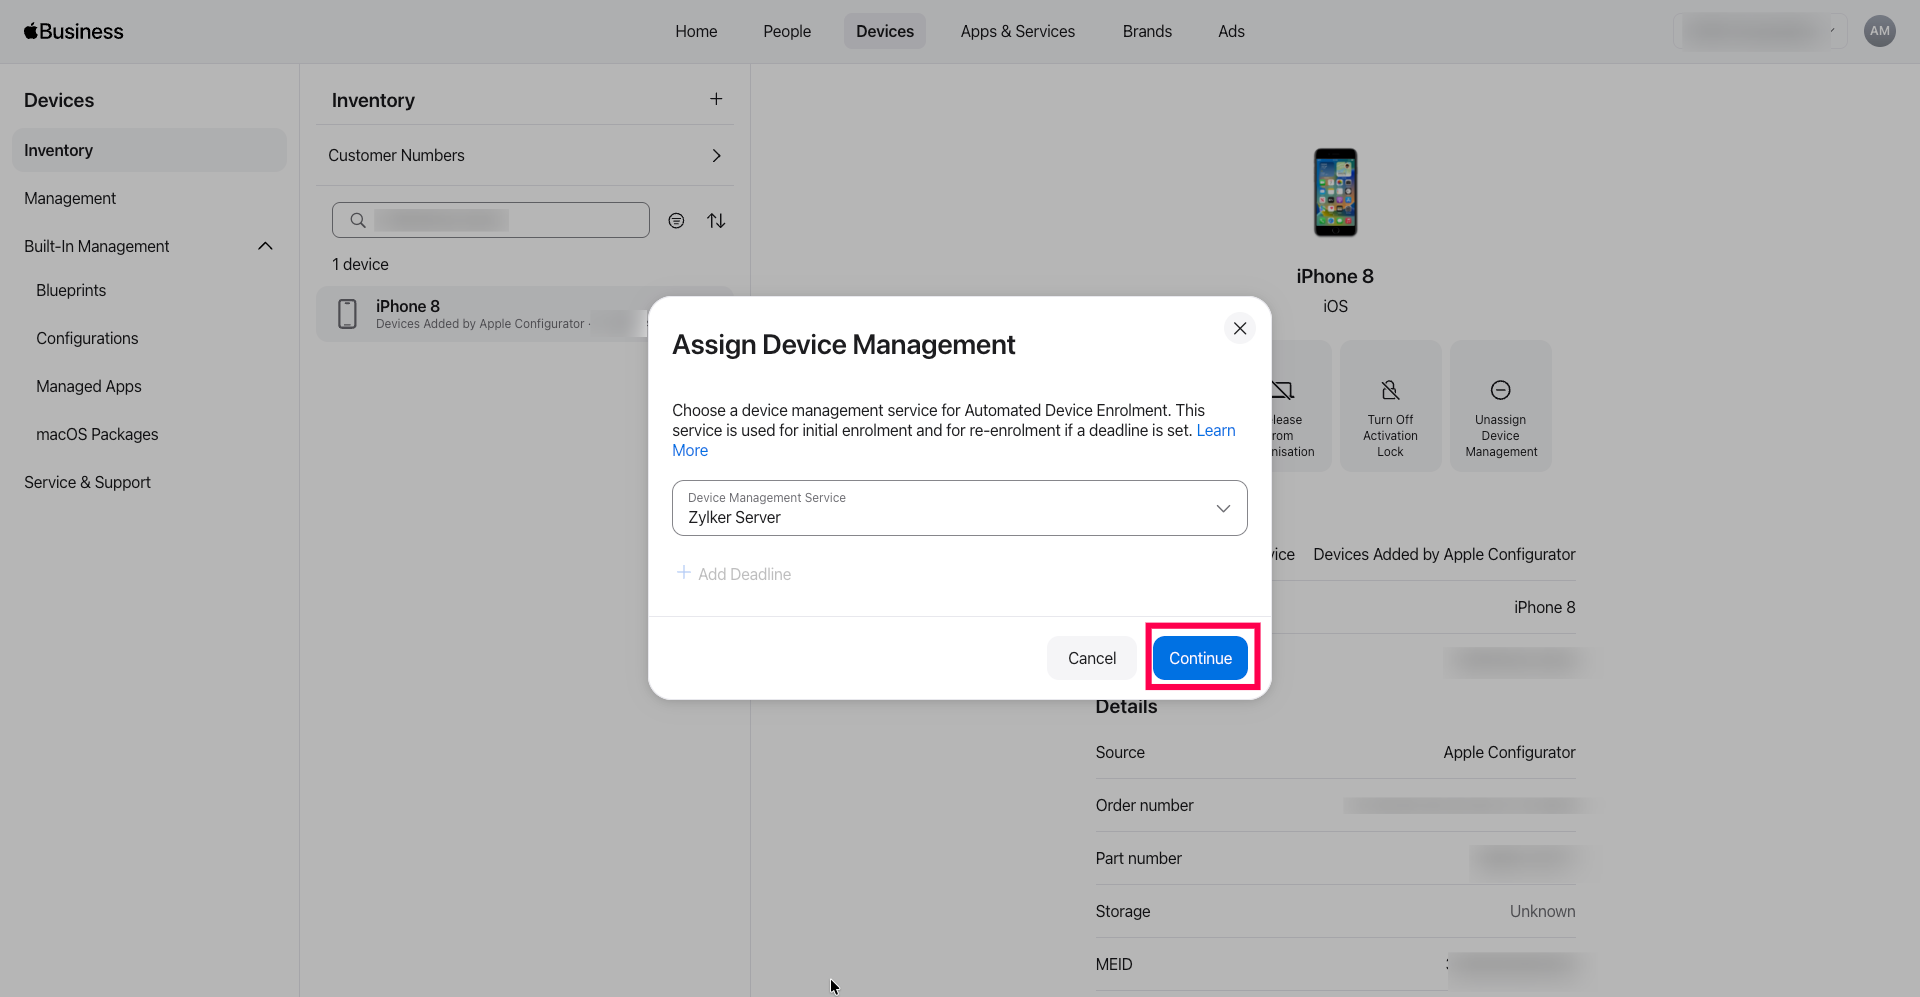Screen dimensions: 1920x997
Task: Click the Cancel button
Action: (1091, 658)
